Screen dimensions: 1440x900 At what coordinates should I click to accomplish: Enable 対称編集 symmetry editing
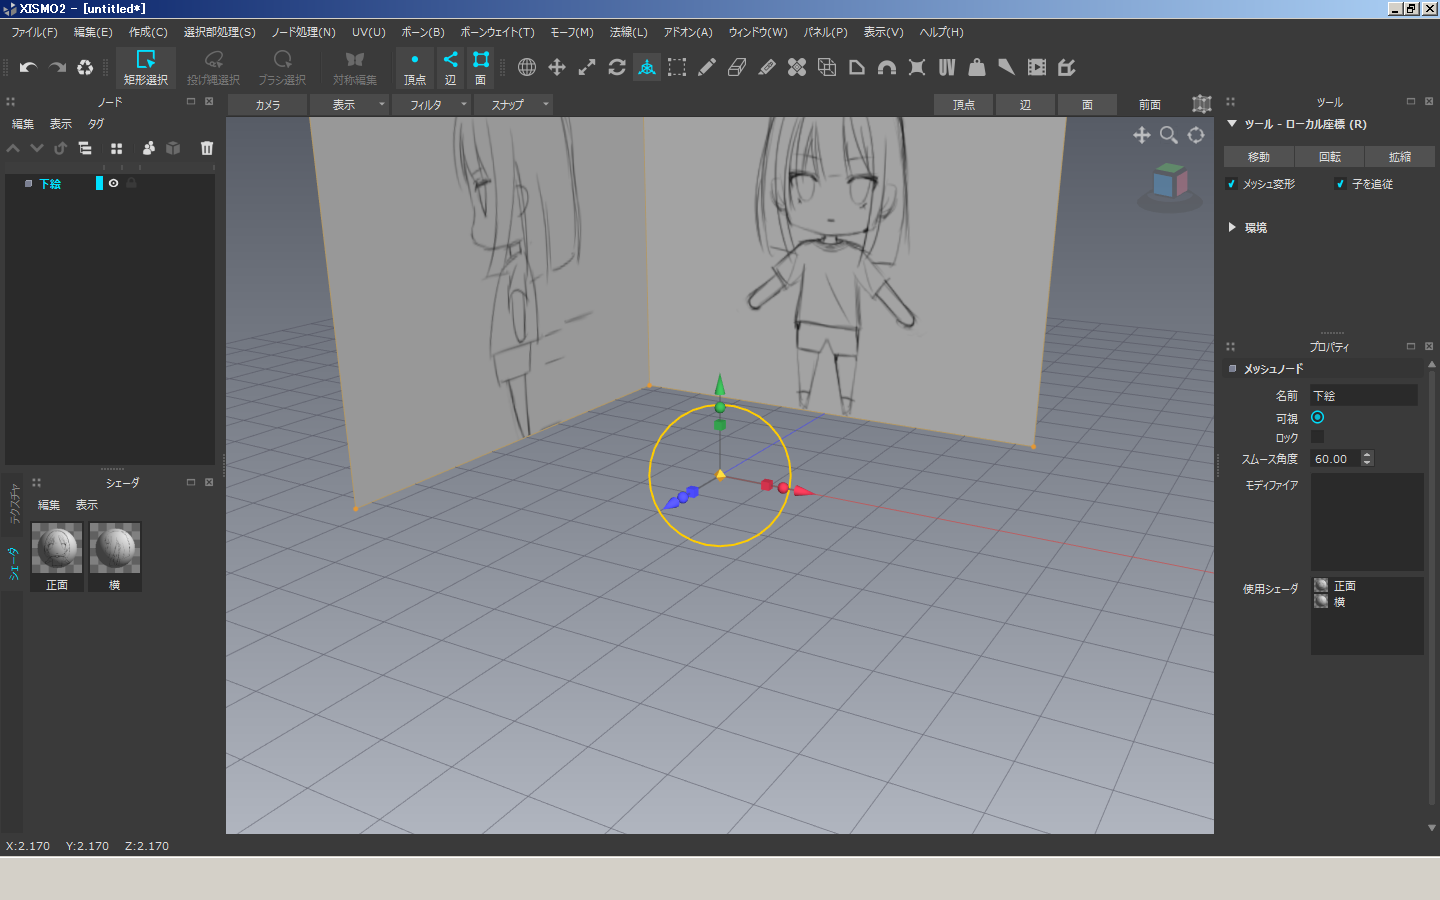(x=355, y=68)
